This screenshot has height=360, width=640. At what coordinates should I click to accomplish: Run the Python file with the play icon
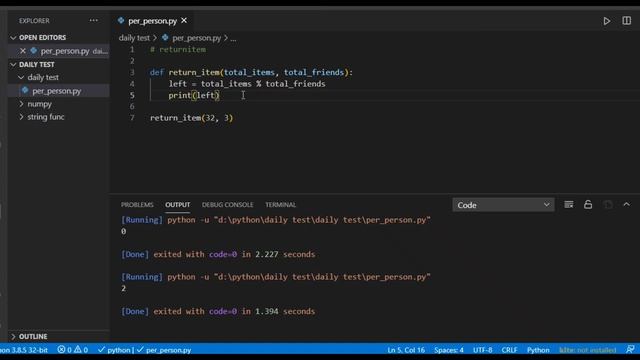tap(607, 21)
